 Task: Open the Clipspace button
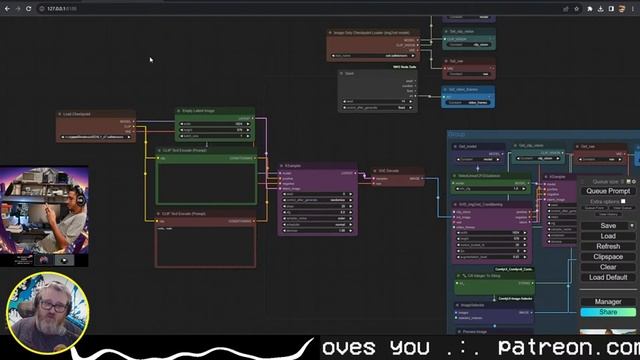[x=608, y=257]
